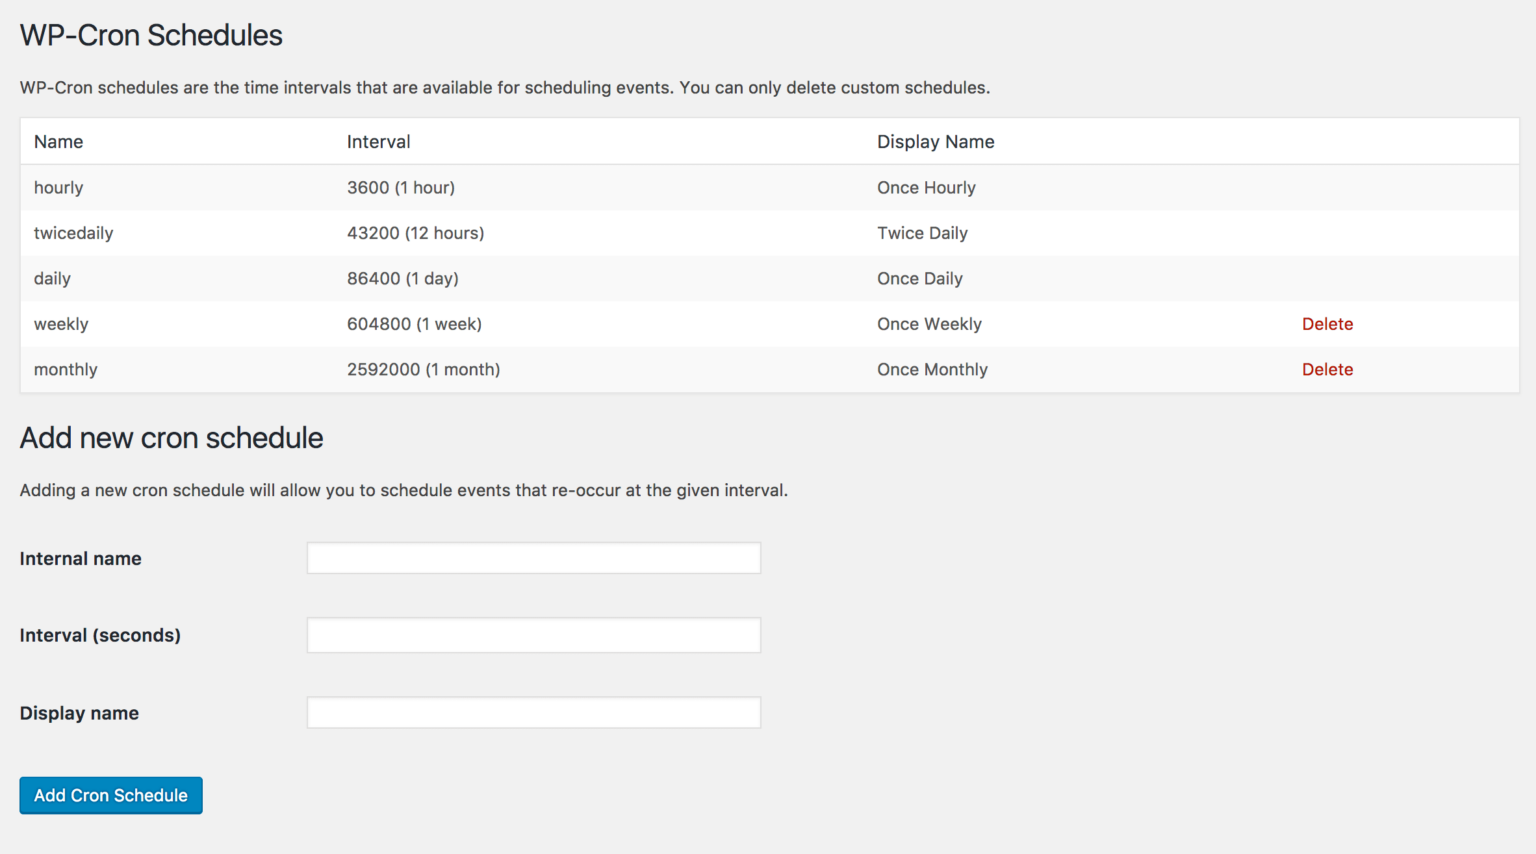Click the 'Once Hourly' display name
Viewport: 1536px width, 854px height.
926,188
